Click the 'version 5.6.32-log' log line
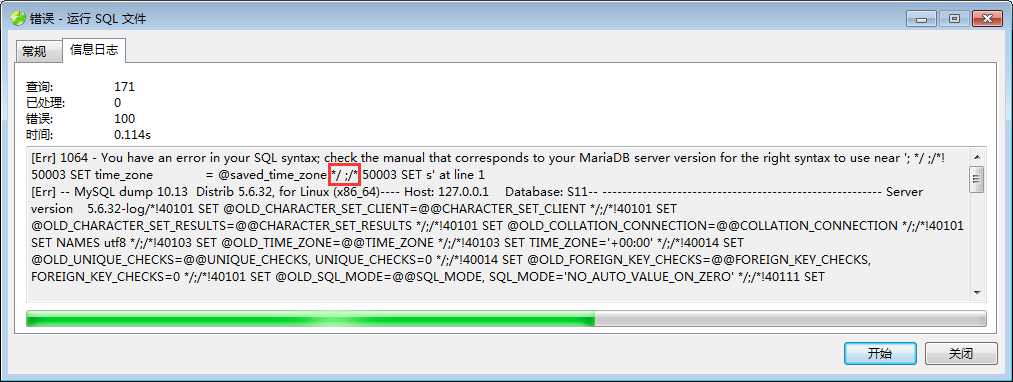The width and height of the screenshot is (1013, 382). (x=353, y=209)
